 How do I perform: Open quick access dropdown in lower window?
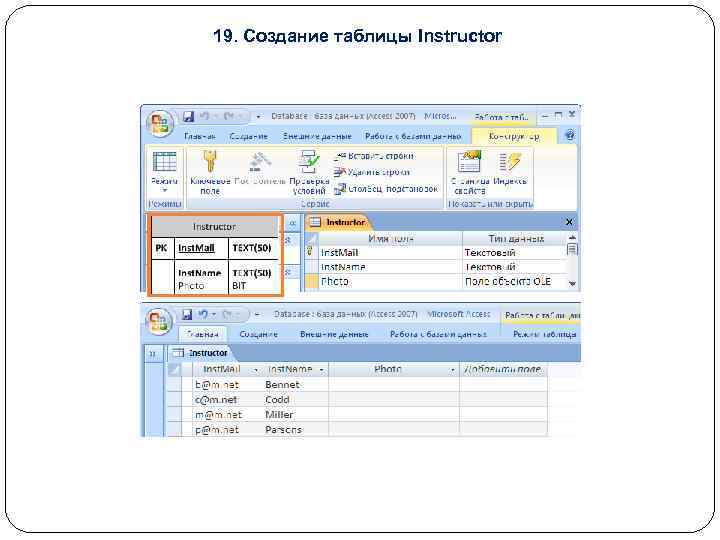pos(257,315)
